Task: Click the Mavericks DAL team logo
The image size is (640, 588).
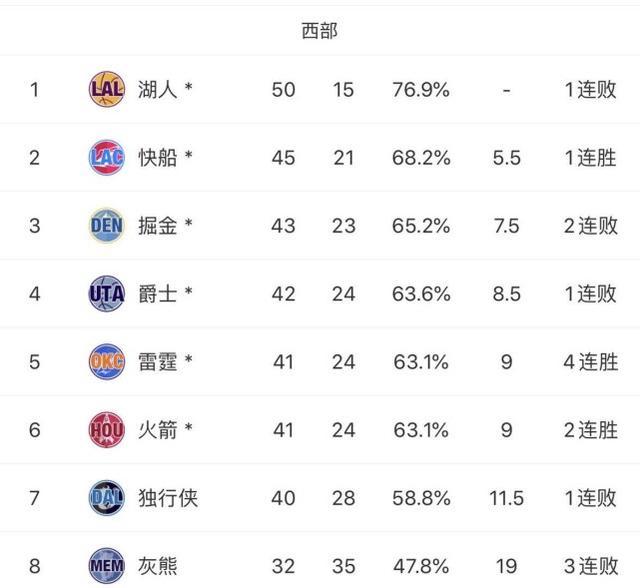Action: click(x=106, y=498)
